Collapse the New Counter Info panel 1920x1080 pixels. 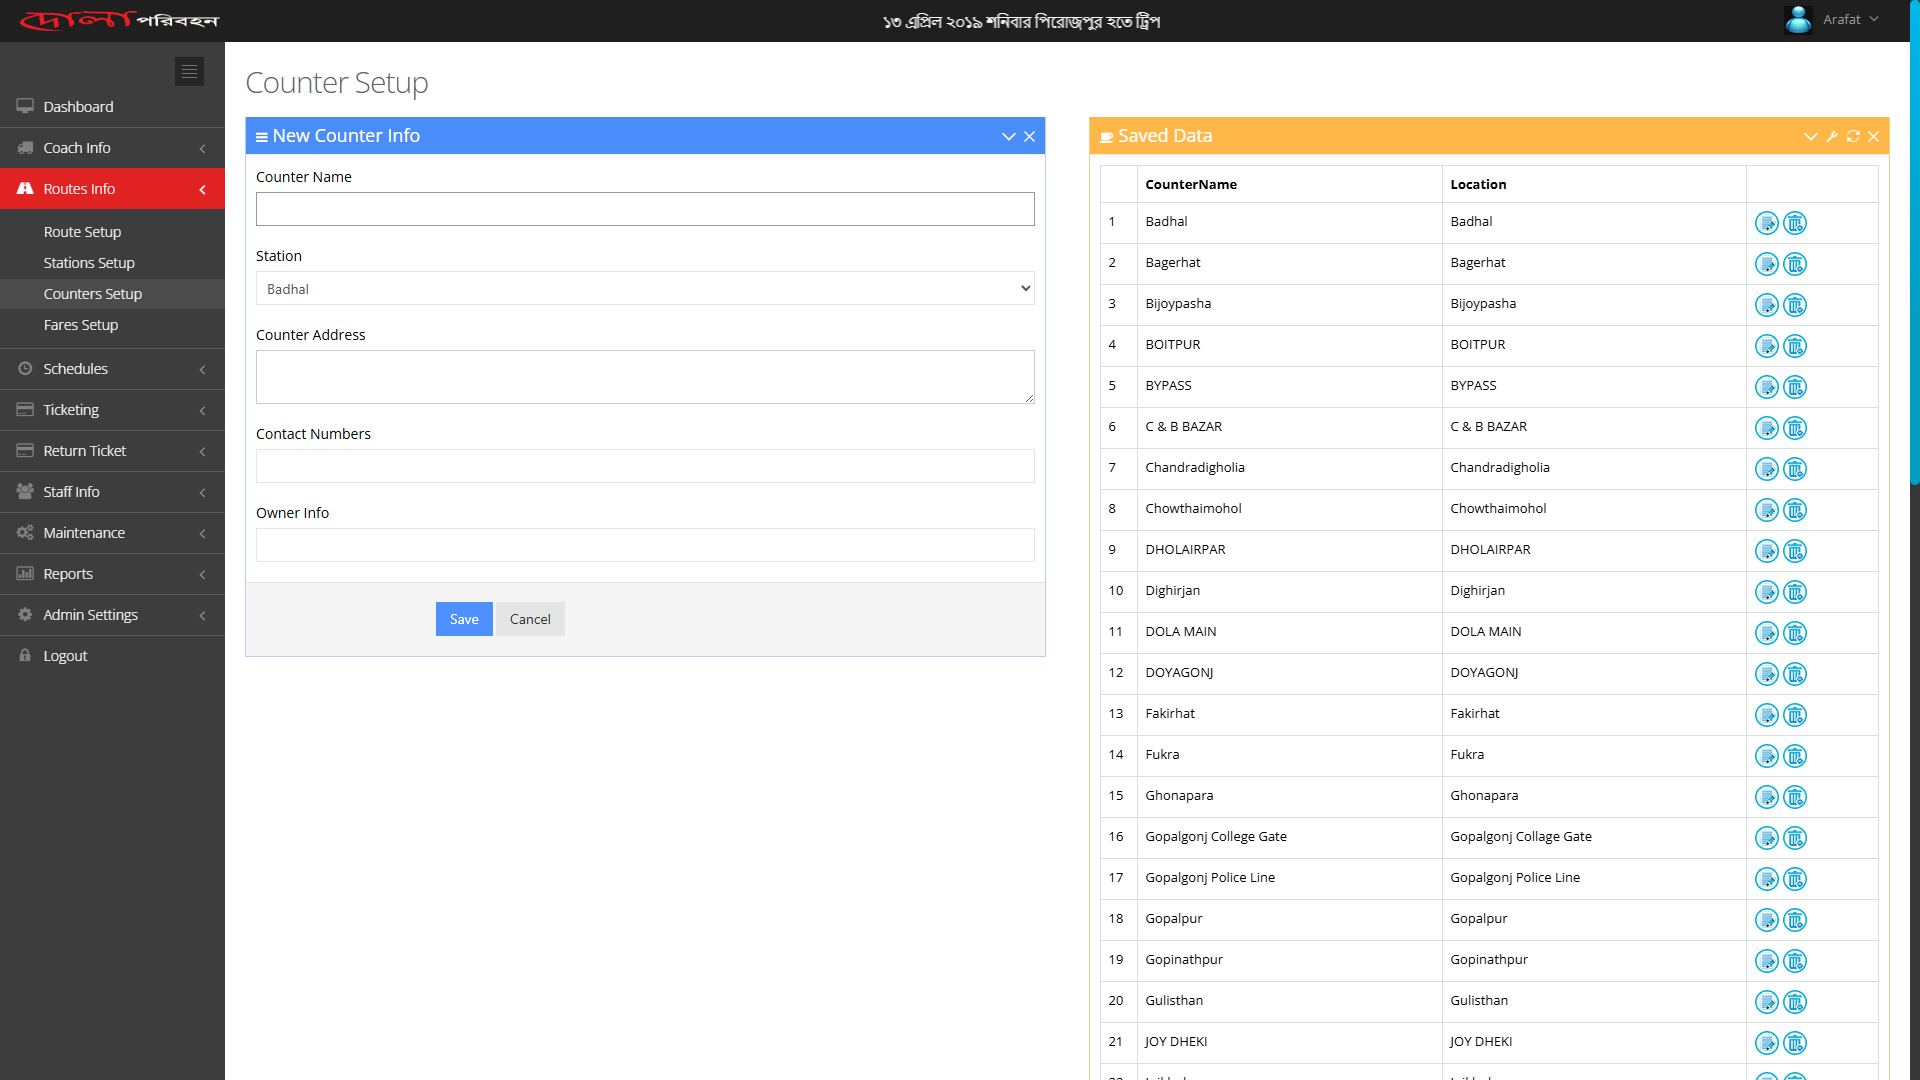1008,136
